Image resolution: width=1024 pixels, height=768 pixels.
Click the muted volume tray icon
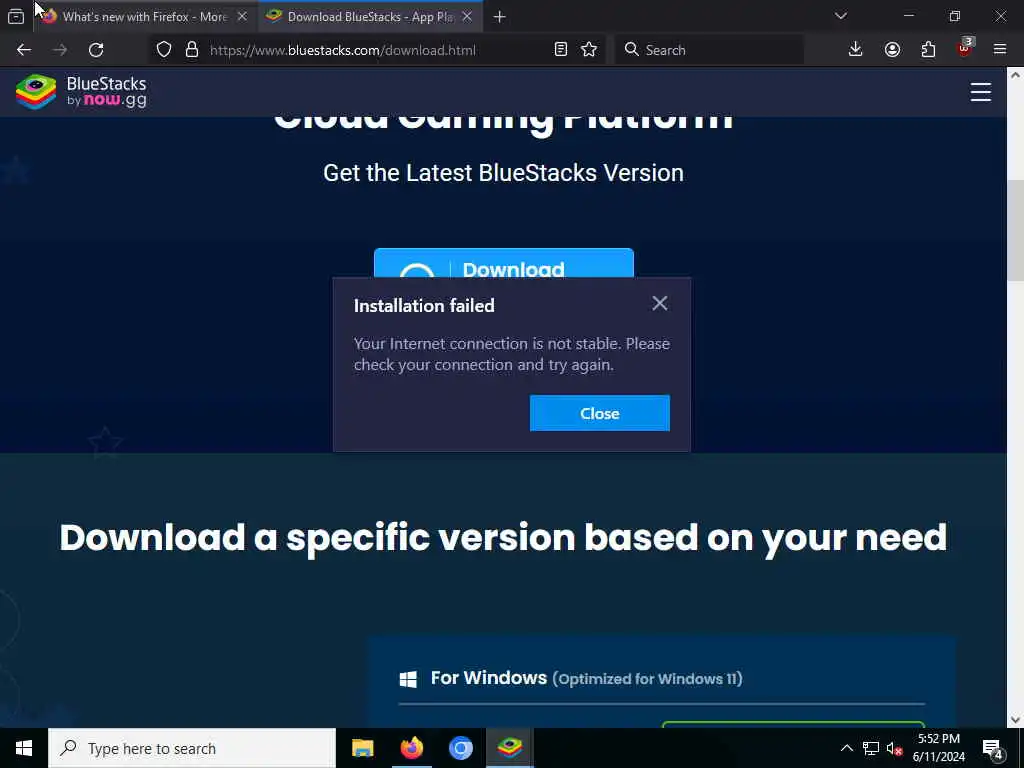point(895,748)
